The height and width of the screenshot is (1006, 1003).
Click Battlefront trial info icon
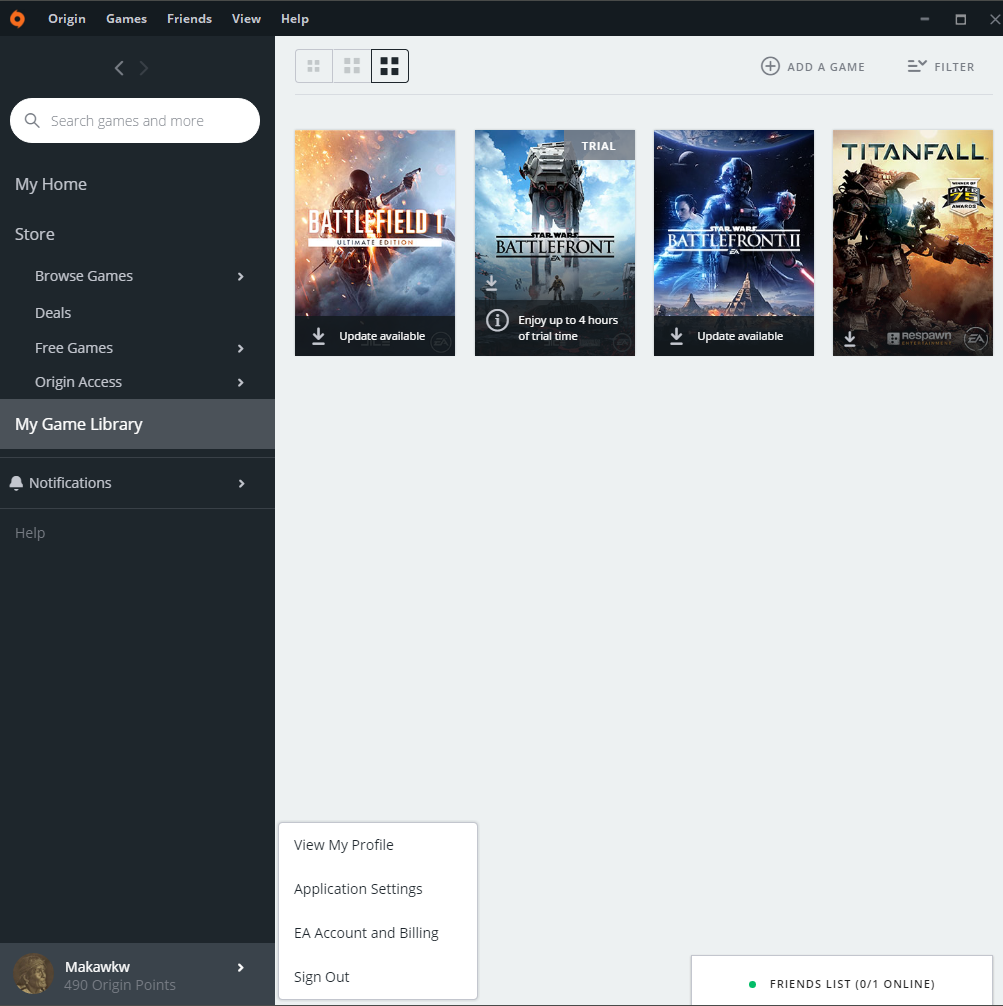(x=497, y=320)
